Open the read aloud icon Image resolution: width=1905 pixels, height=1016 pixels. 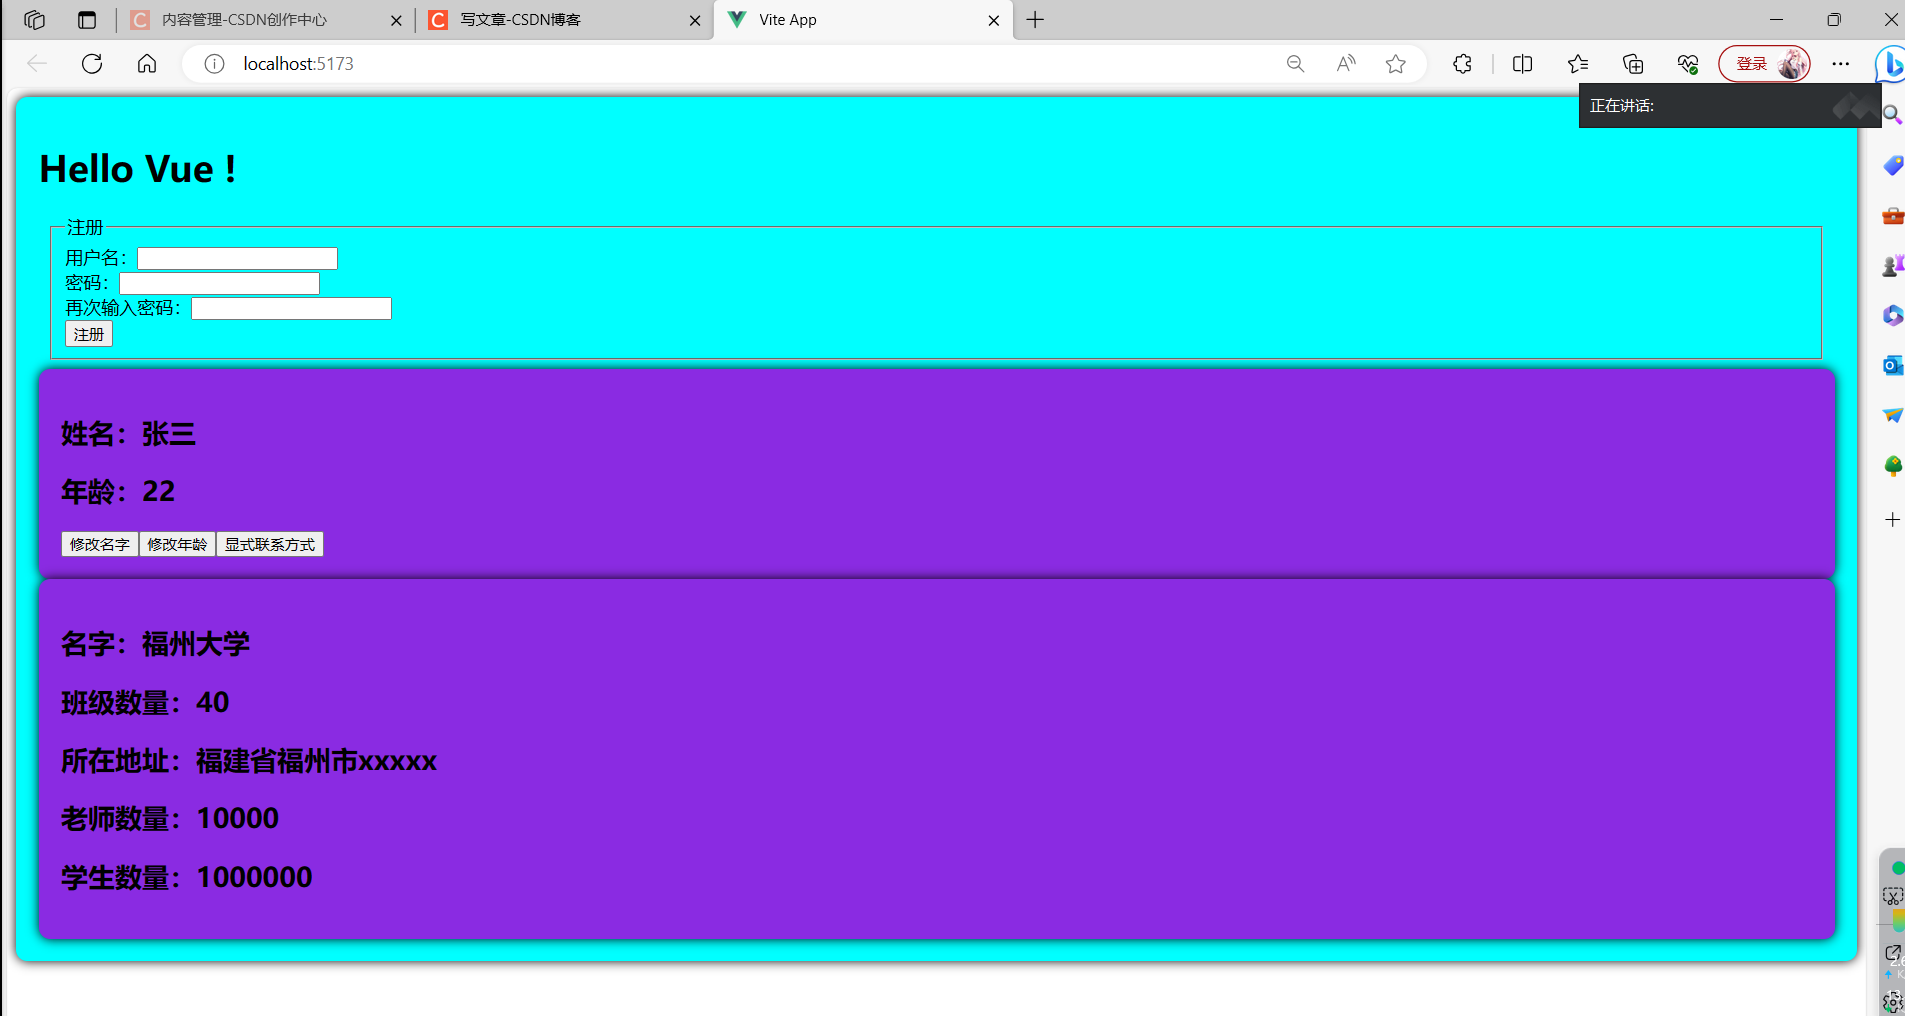click(1346, 64)
